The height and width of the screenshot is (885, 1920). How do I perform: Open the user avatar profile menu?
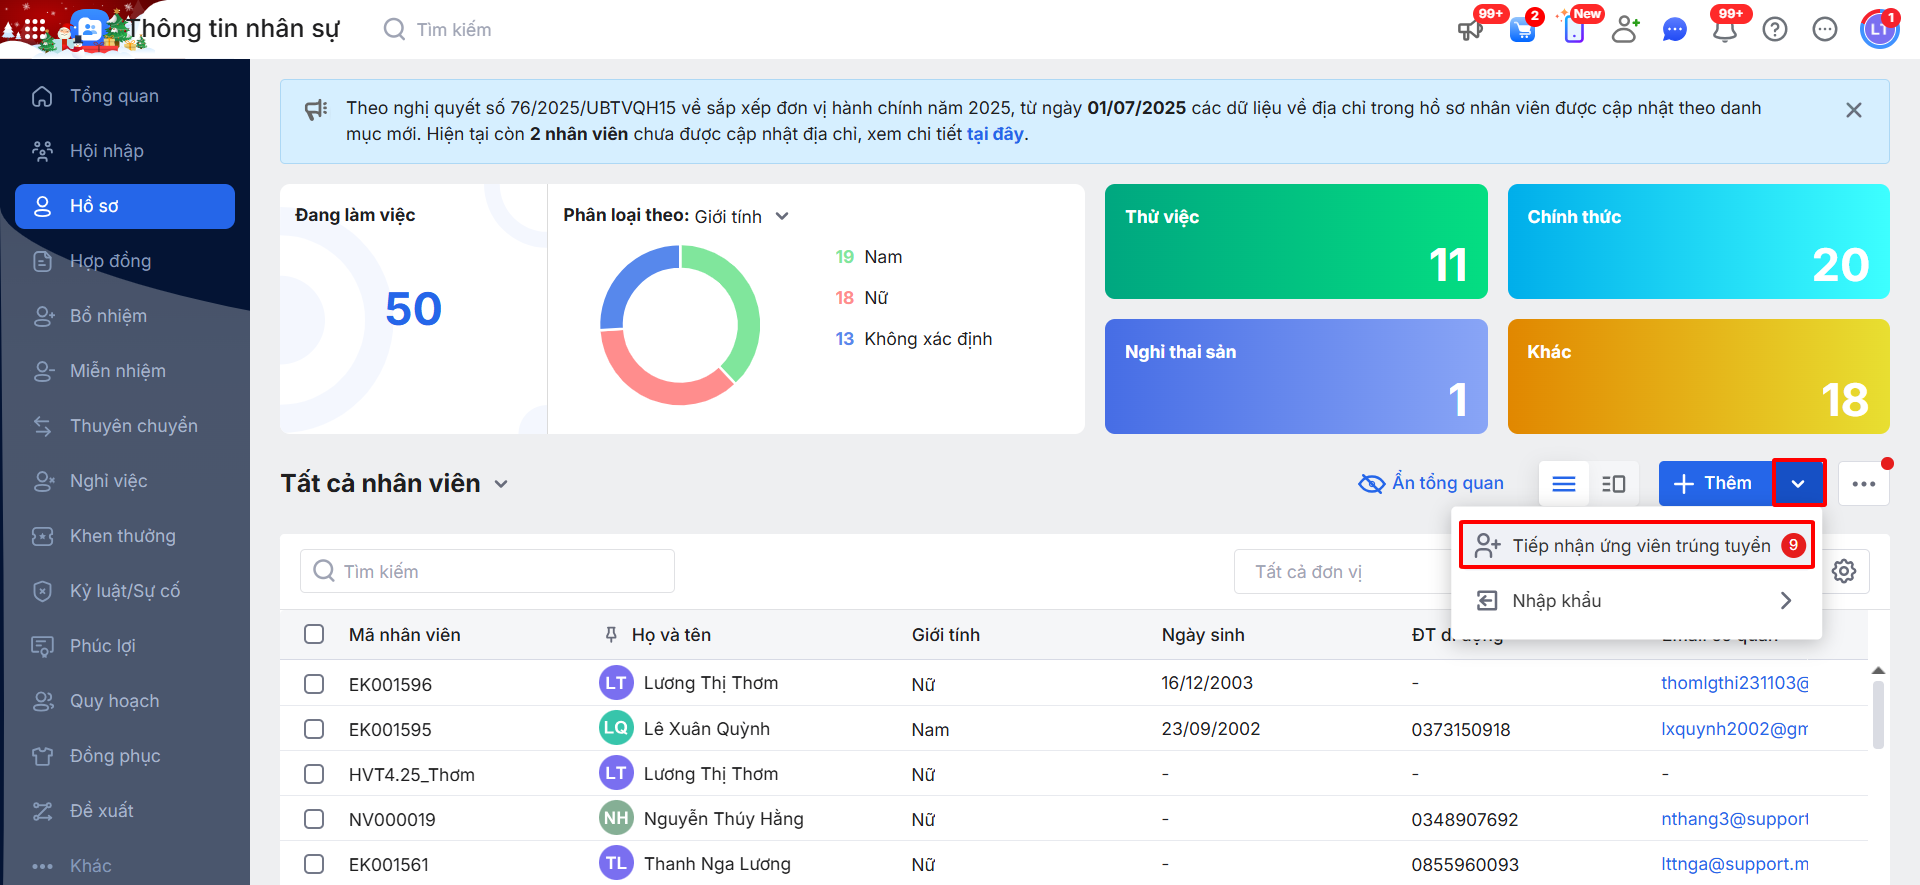pyautogui.click(x=1879, y=29)
